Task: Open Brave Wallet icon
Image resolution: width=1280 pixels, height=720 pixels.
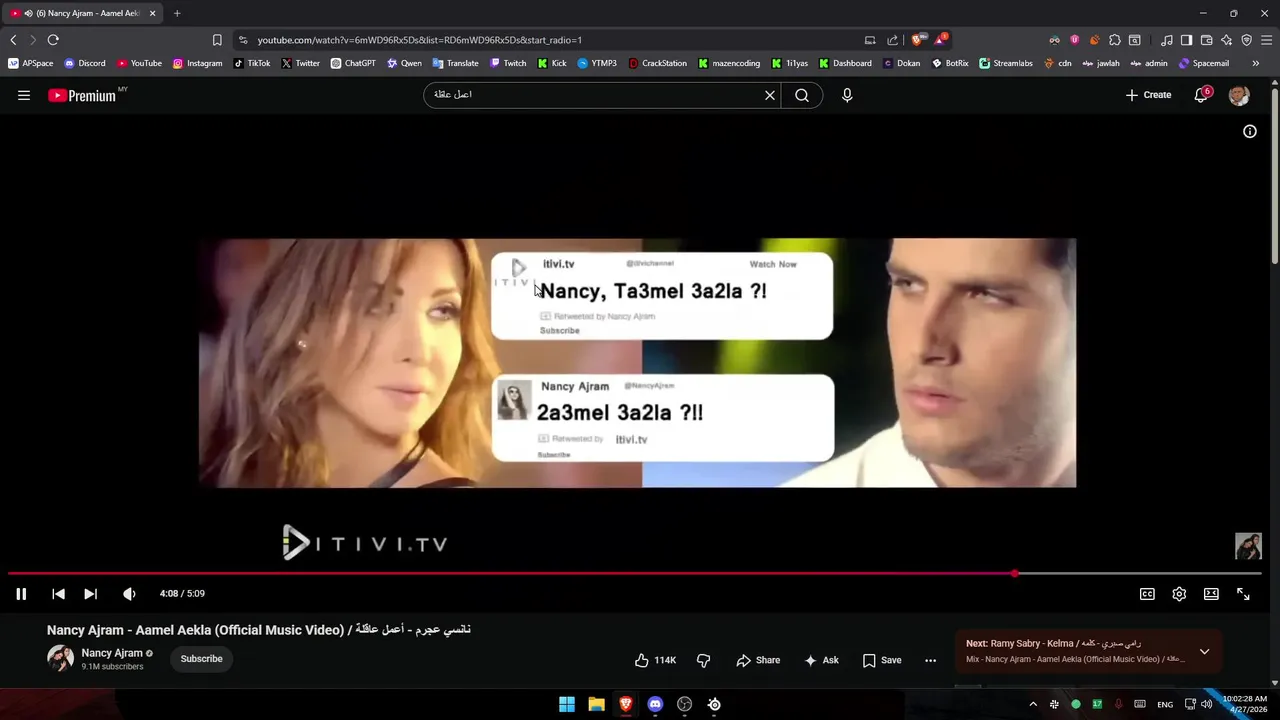Action: click(x=1207, y=40)
